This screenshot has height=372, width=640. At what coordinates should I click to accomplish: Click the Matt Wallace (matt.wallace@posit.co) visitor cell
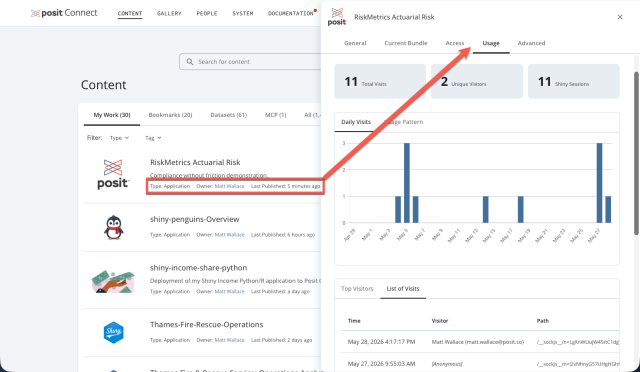click(x=478, y=342)
